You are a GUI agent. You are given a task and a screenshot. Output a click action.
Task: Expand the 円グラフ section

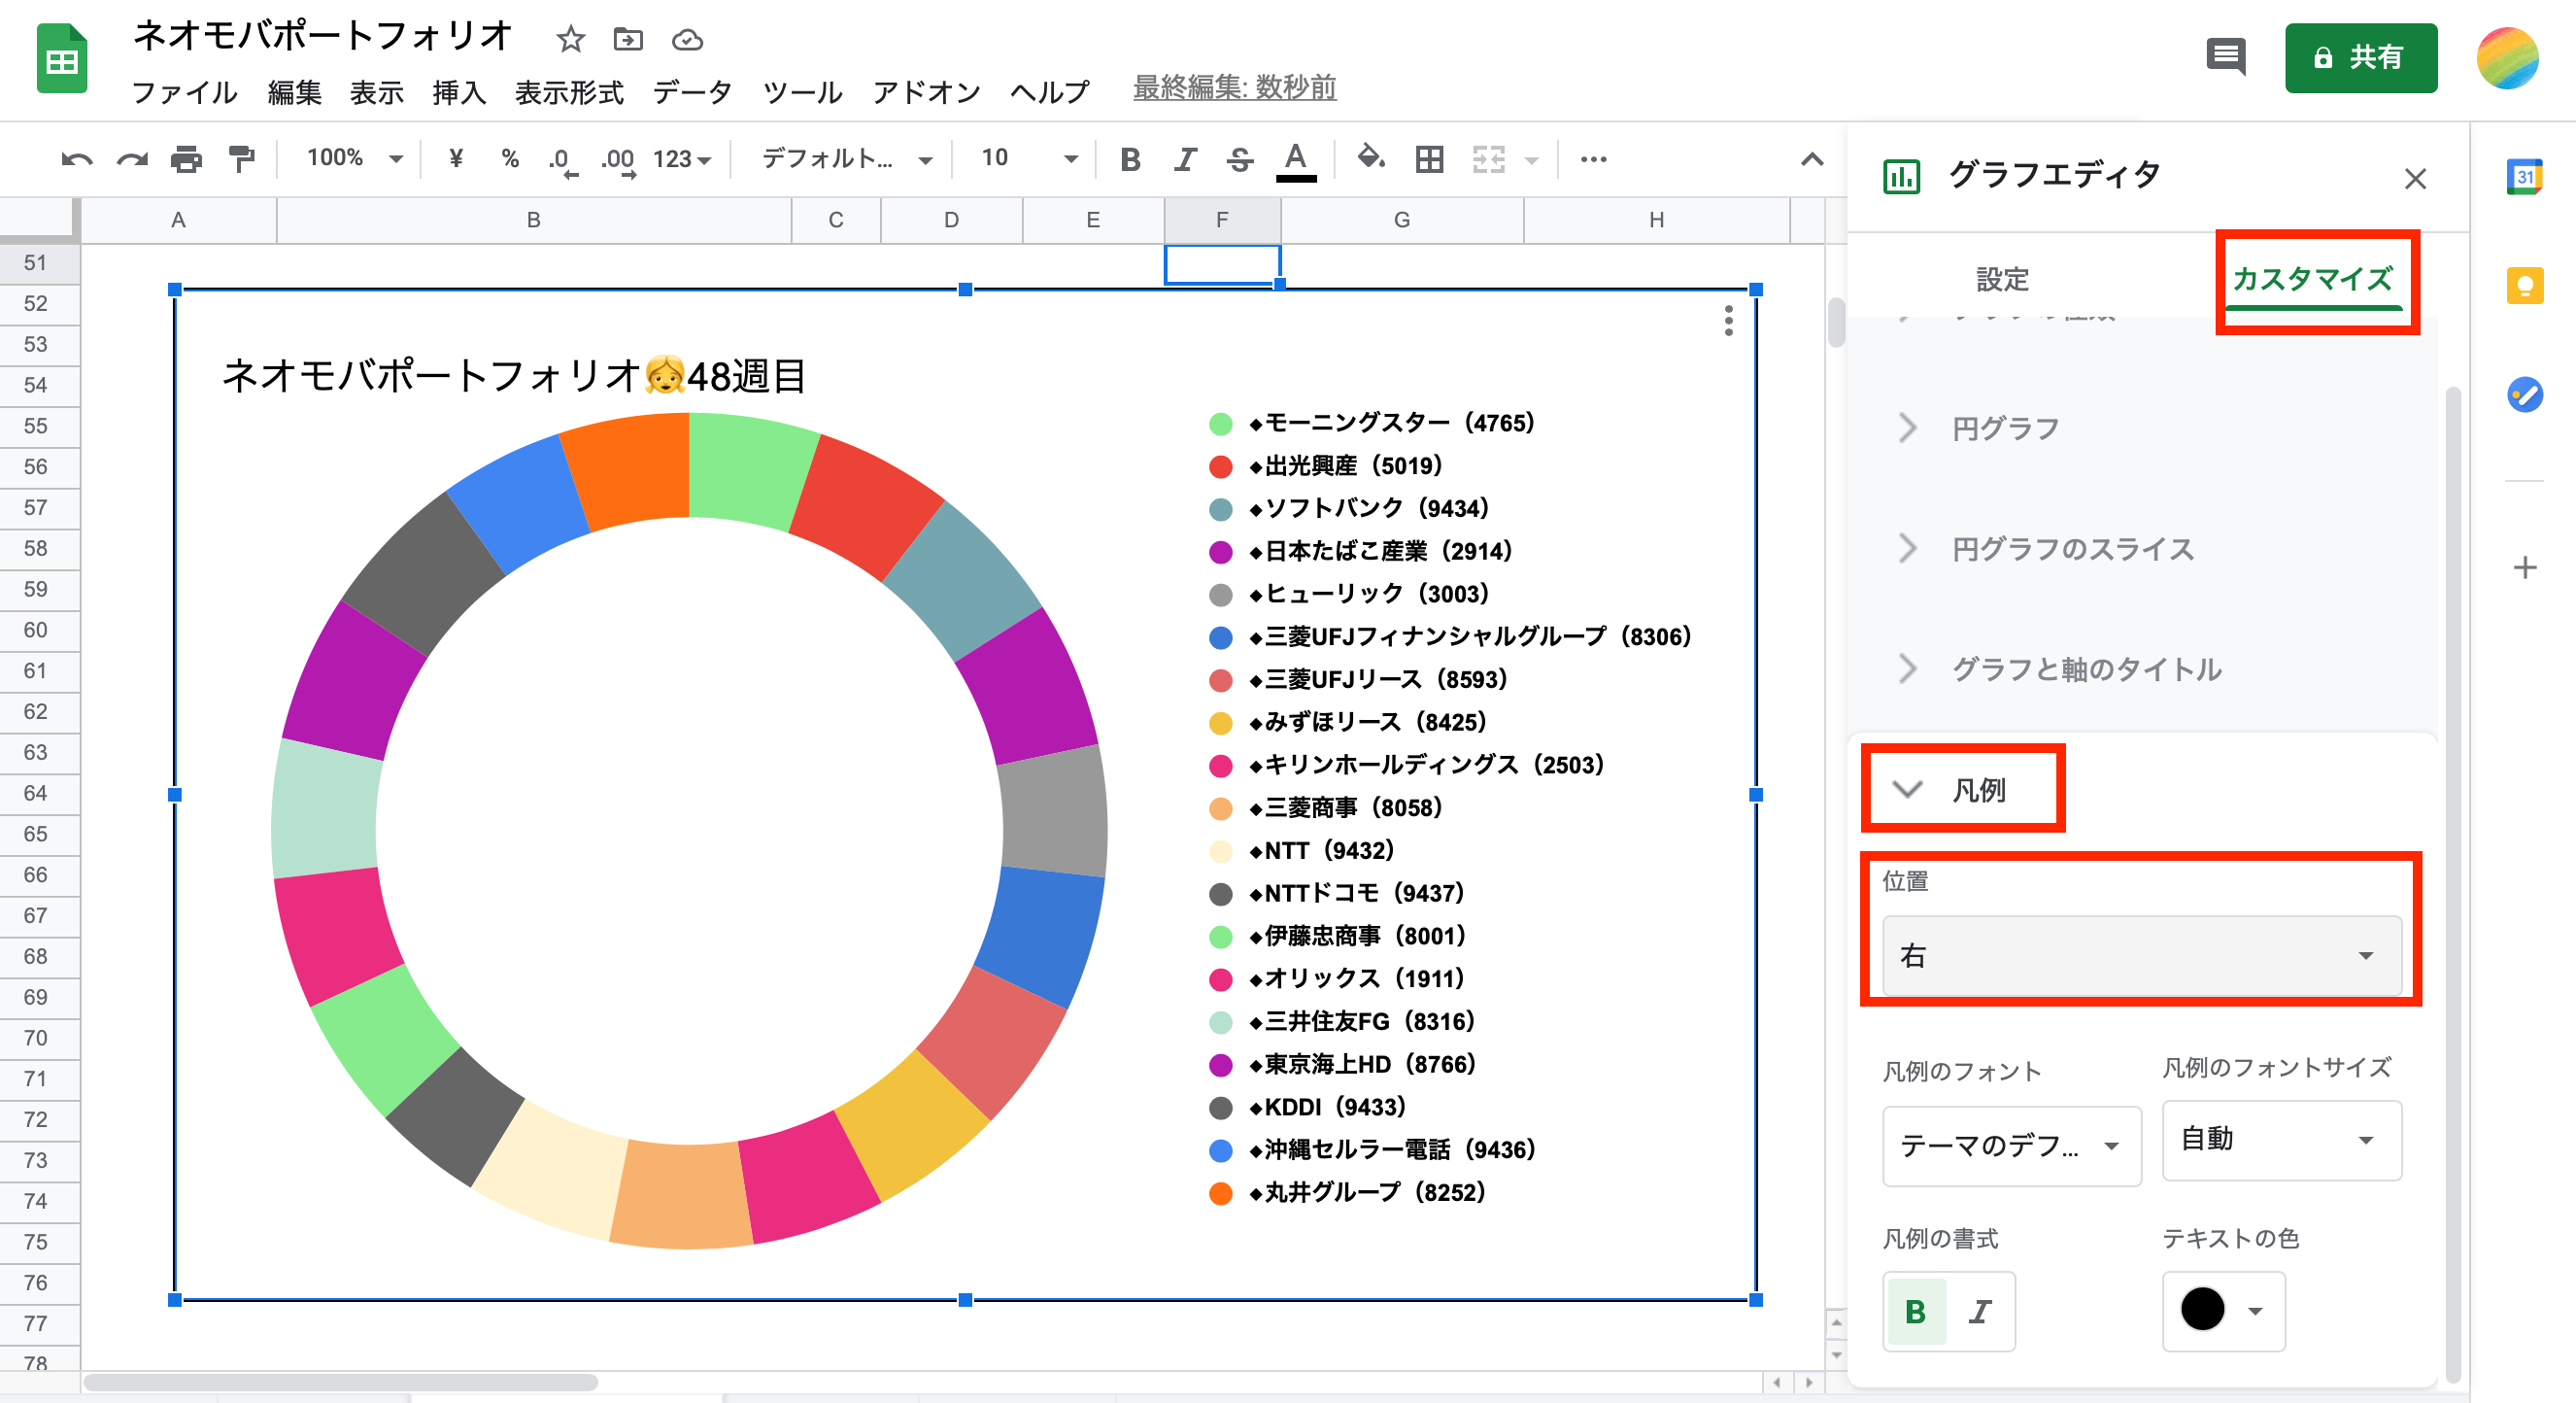2144,429
